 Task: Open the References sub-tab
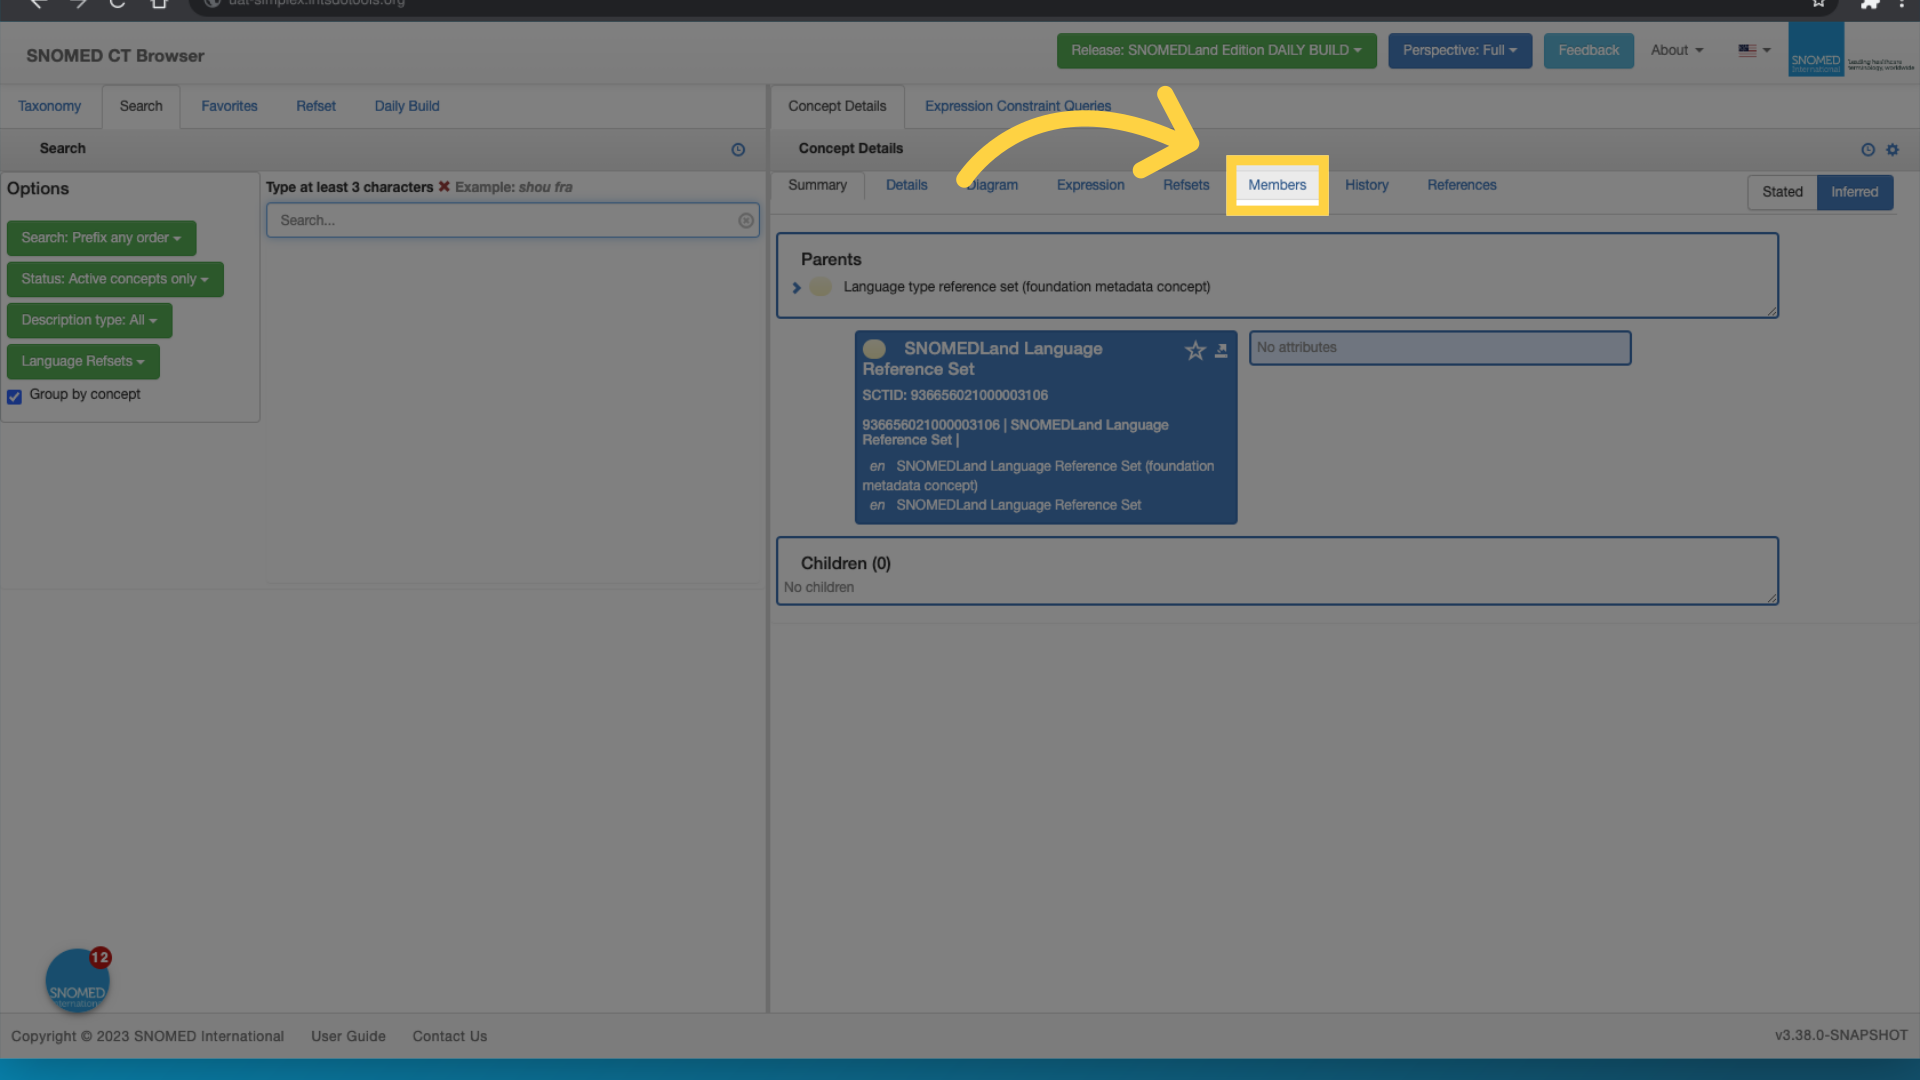[1461, 185]
